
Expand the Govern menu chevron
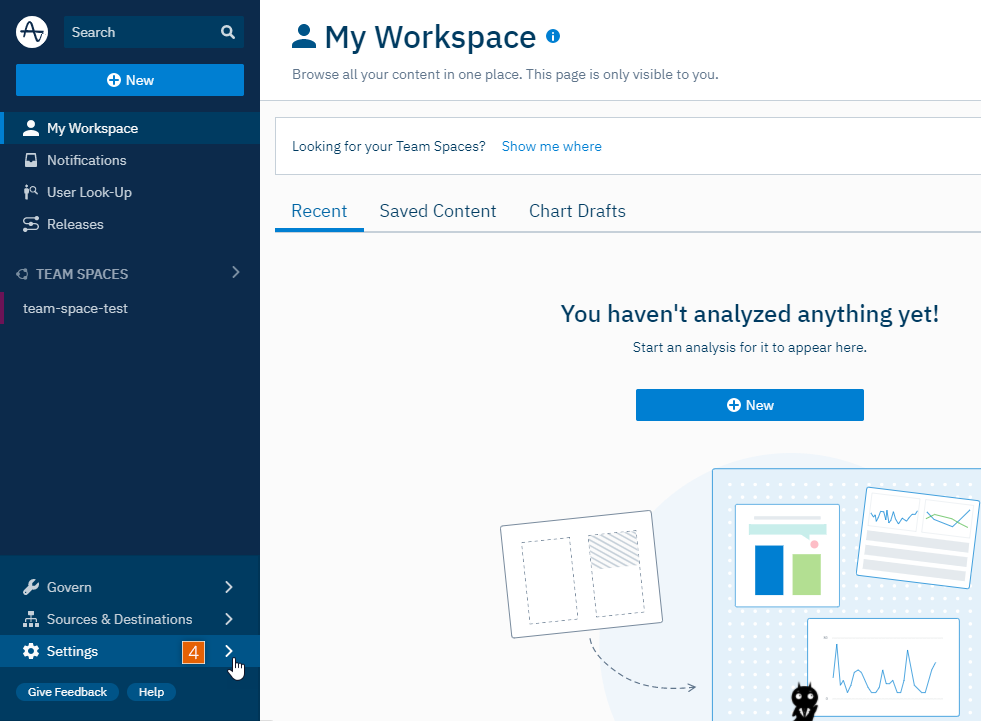click(228, 587)
